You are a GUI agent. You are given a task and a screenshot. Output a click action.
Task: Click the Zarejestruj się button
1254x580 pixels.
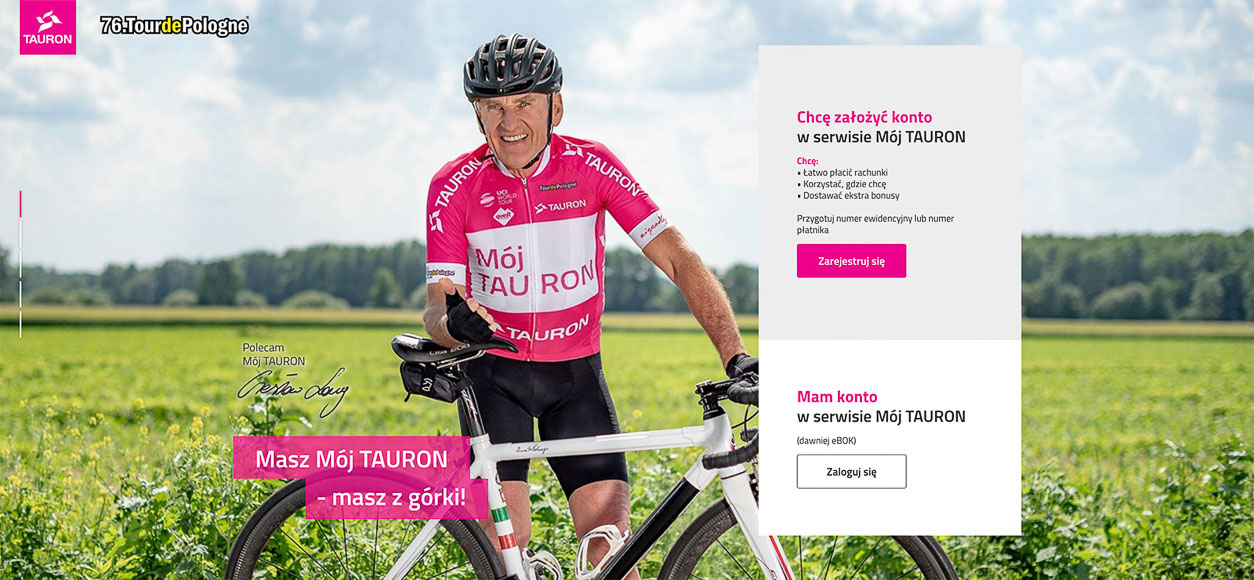click(851, 261)
